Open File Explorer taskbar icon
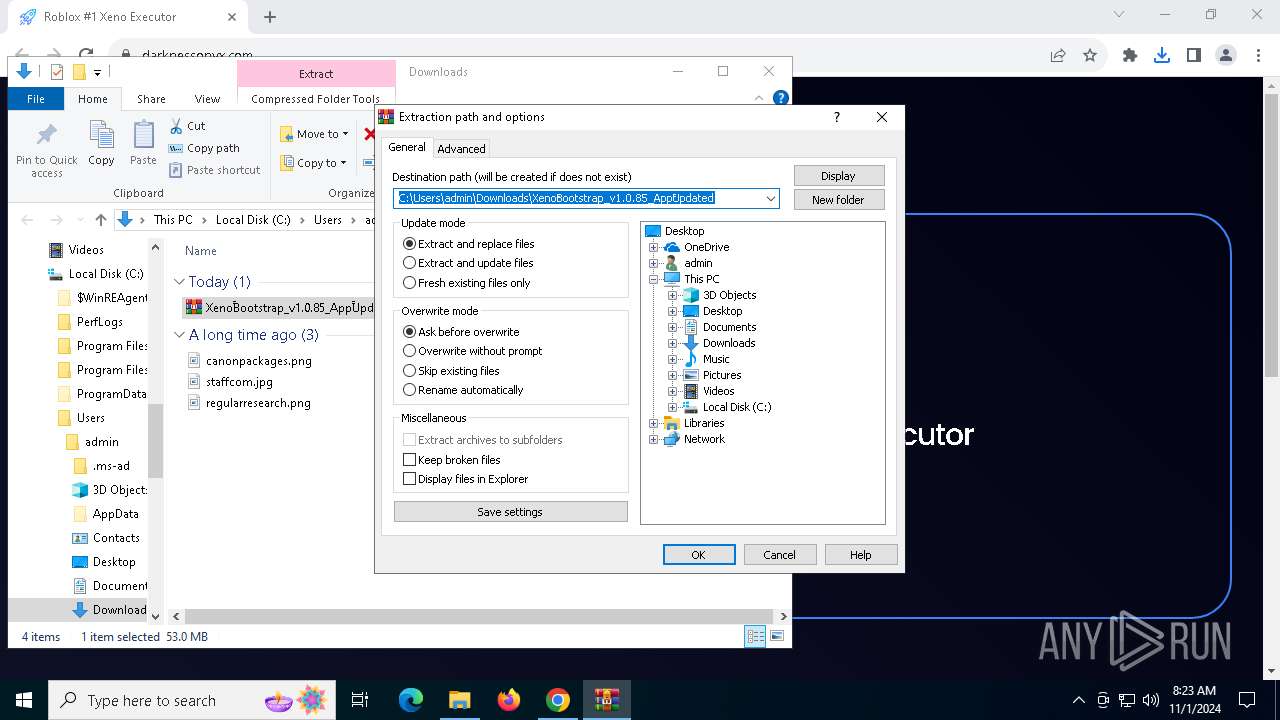This screenshot has height=720, width=1280. [x=460, y=700]
